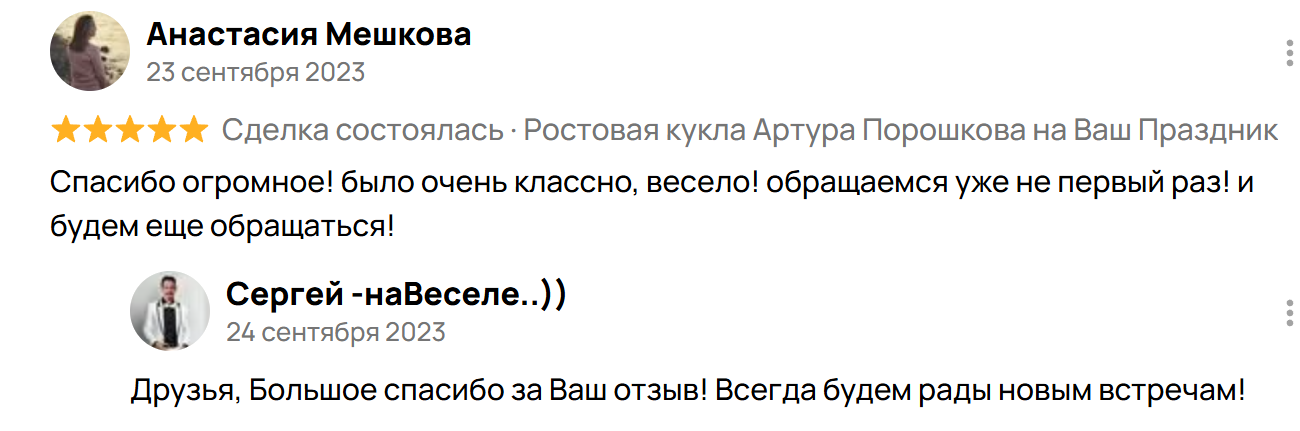Viewport: 1300px width, 431px height.
Task: Open Анастасия Мешкова's profile avatar
Action: coord(90,51)
